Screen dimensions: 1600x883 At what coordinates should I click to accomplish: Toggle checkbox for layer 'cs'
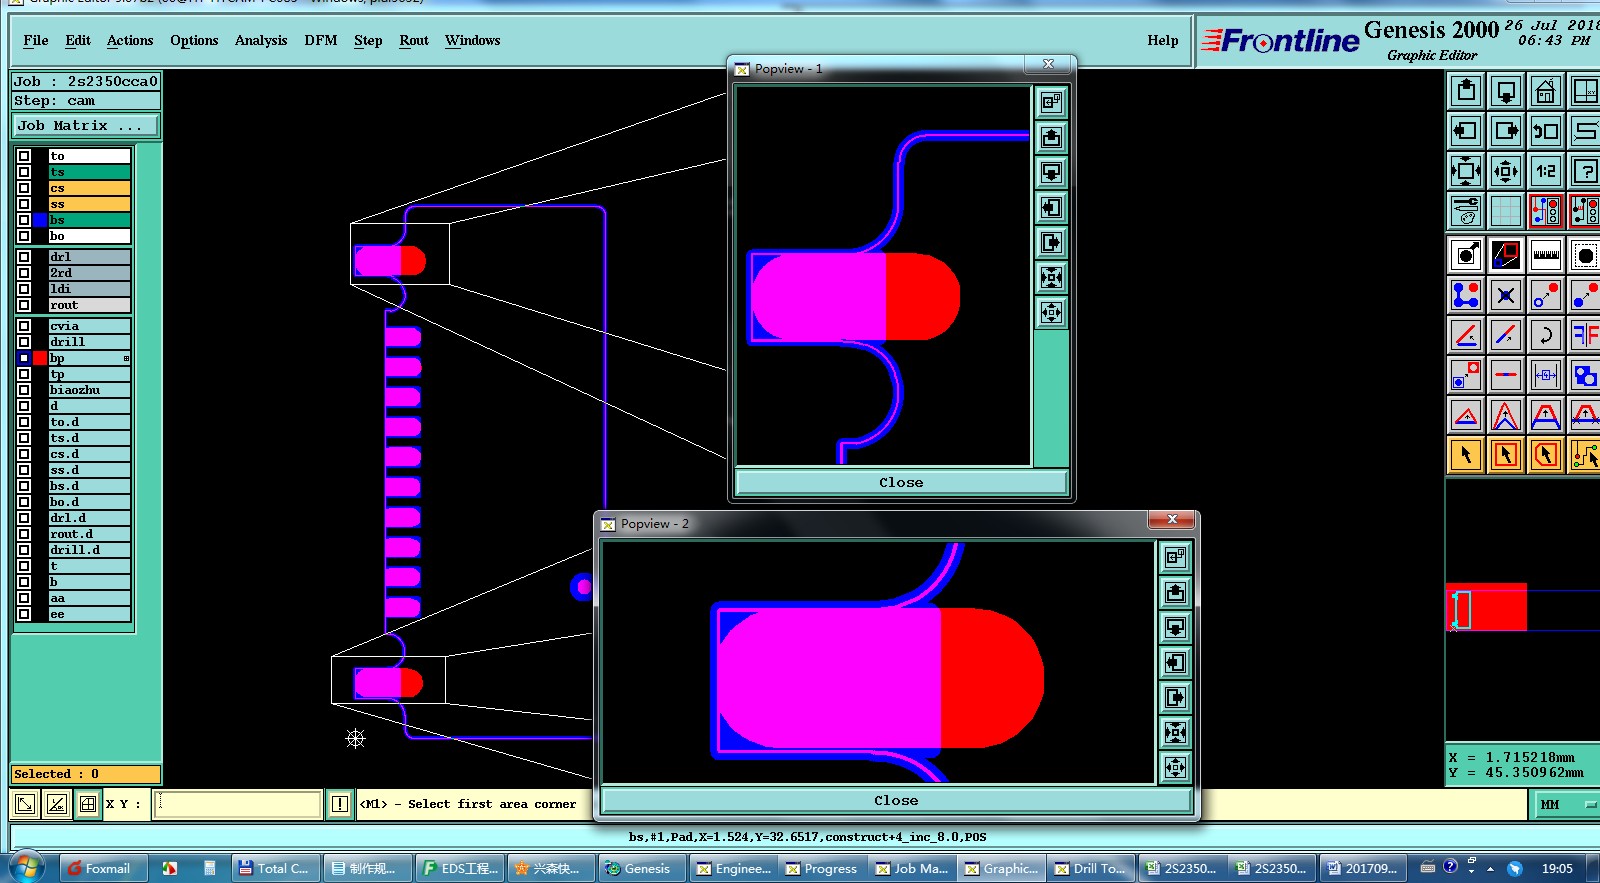pos(24,188)
